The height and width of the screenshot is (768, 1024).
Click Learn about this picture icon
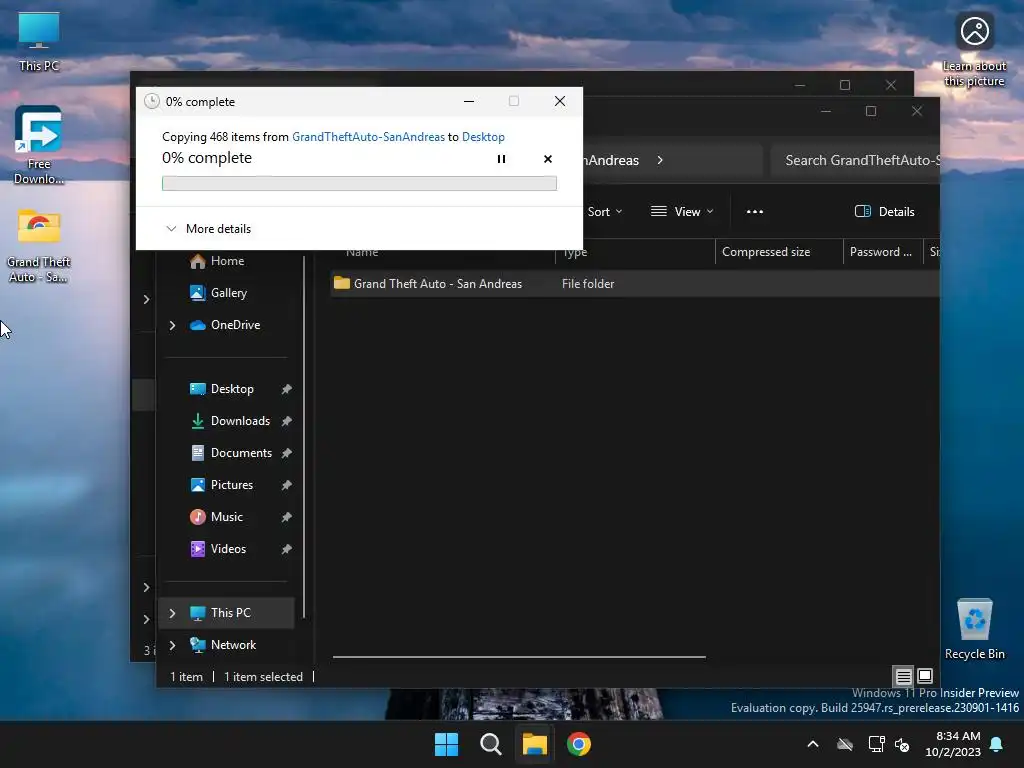point(974,50)
